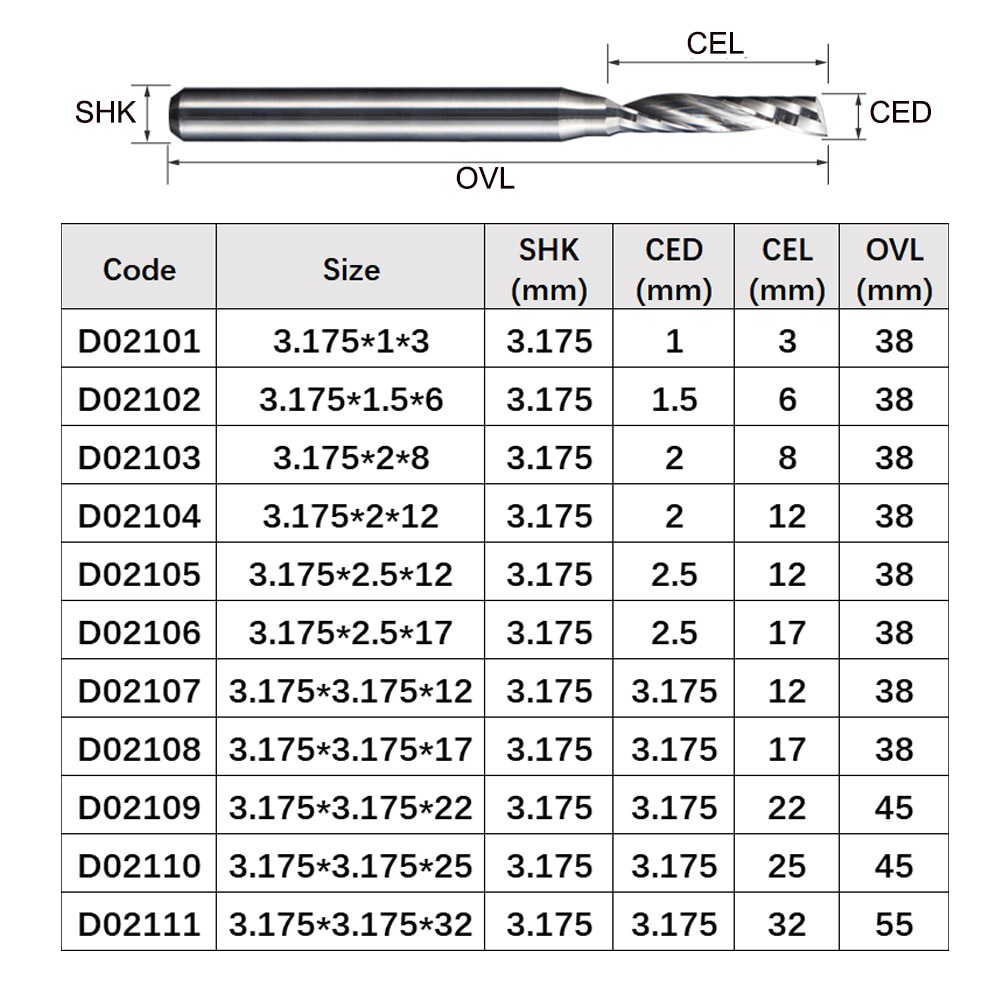Click the Size column header

click(x=351, y=267)
